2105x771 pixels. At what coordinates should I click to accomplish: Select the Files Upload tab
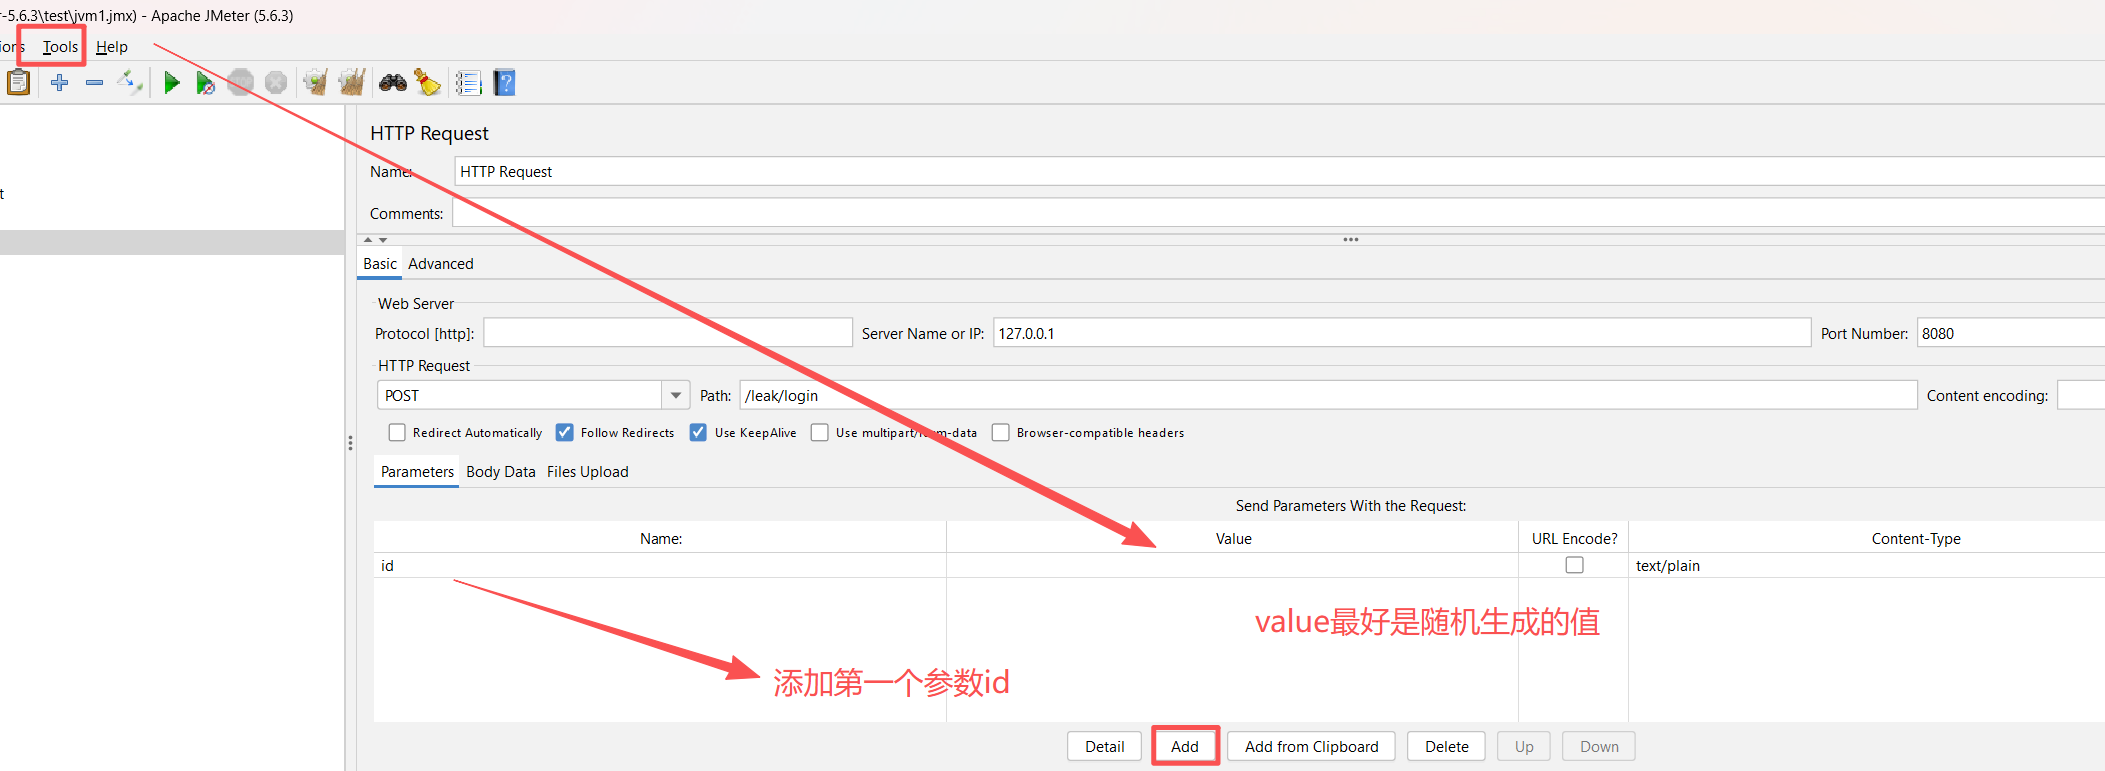point(588,472)
